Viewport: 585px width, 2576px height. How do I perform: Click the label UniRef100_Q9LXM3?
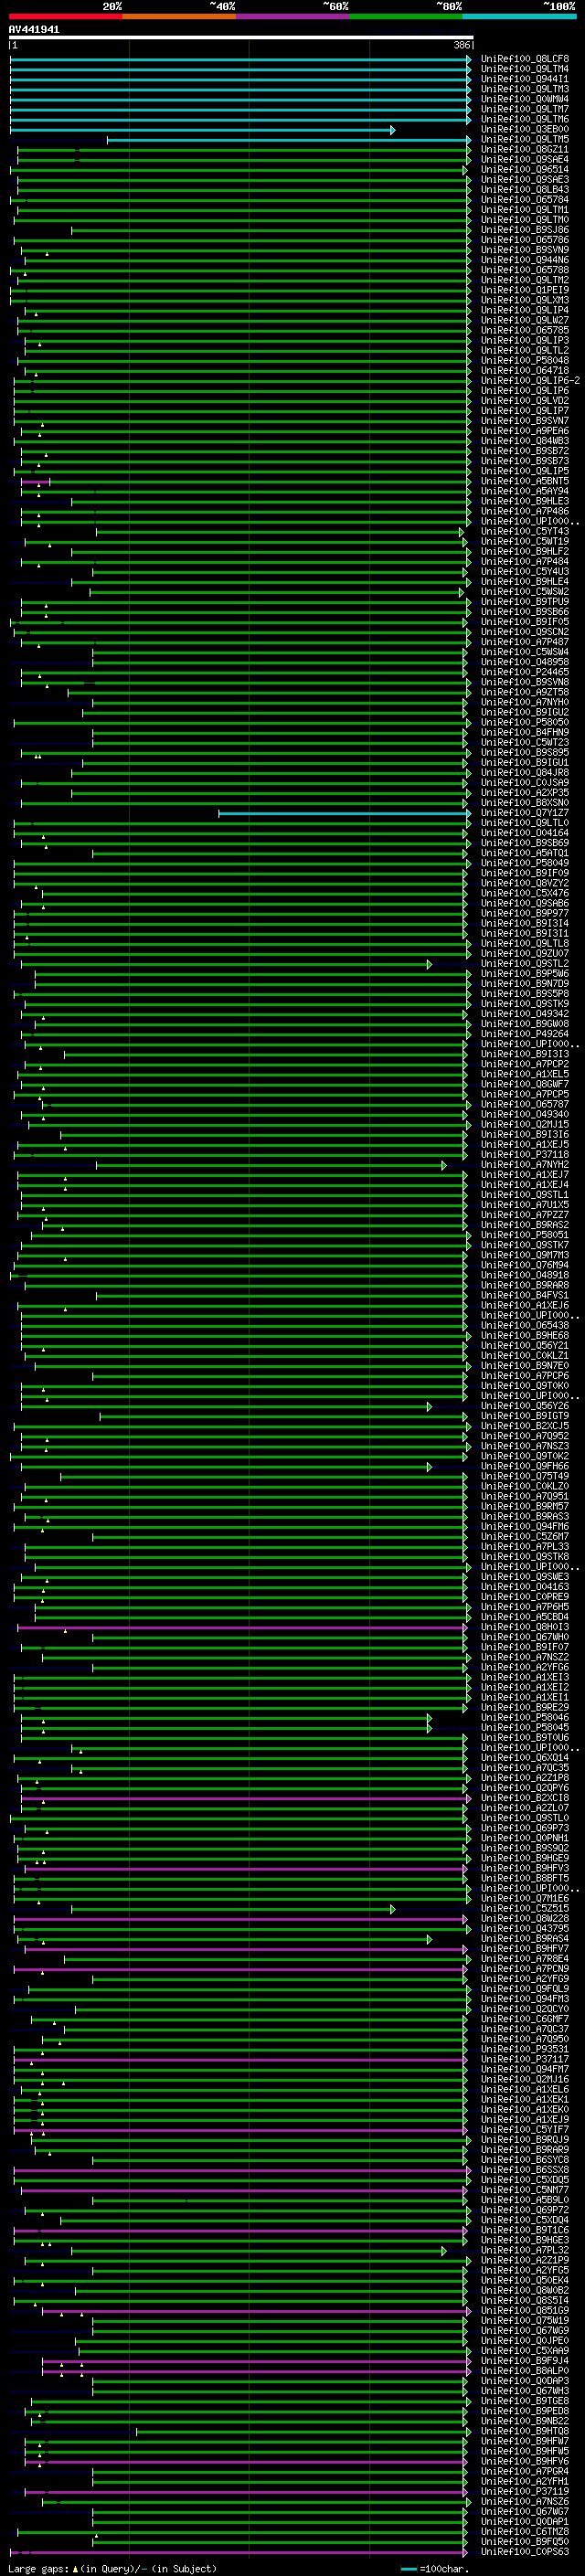[524, 300]
